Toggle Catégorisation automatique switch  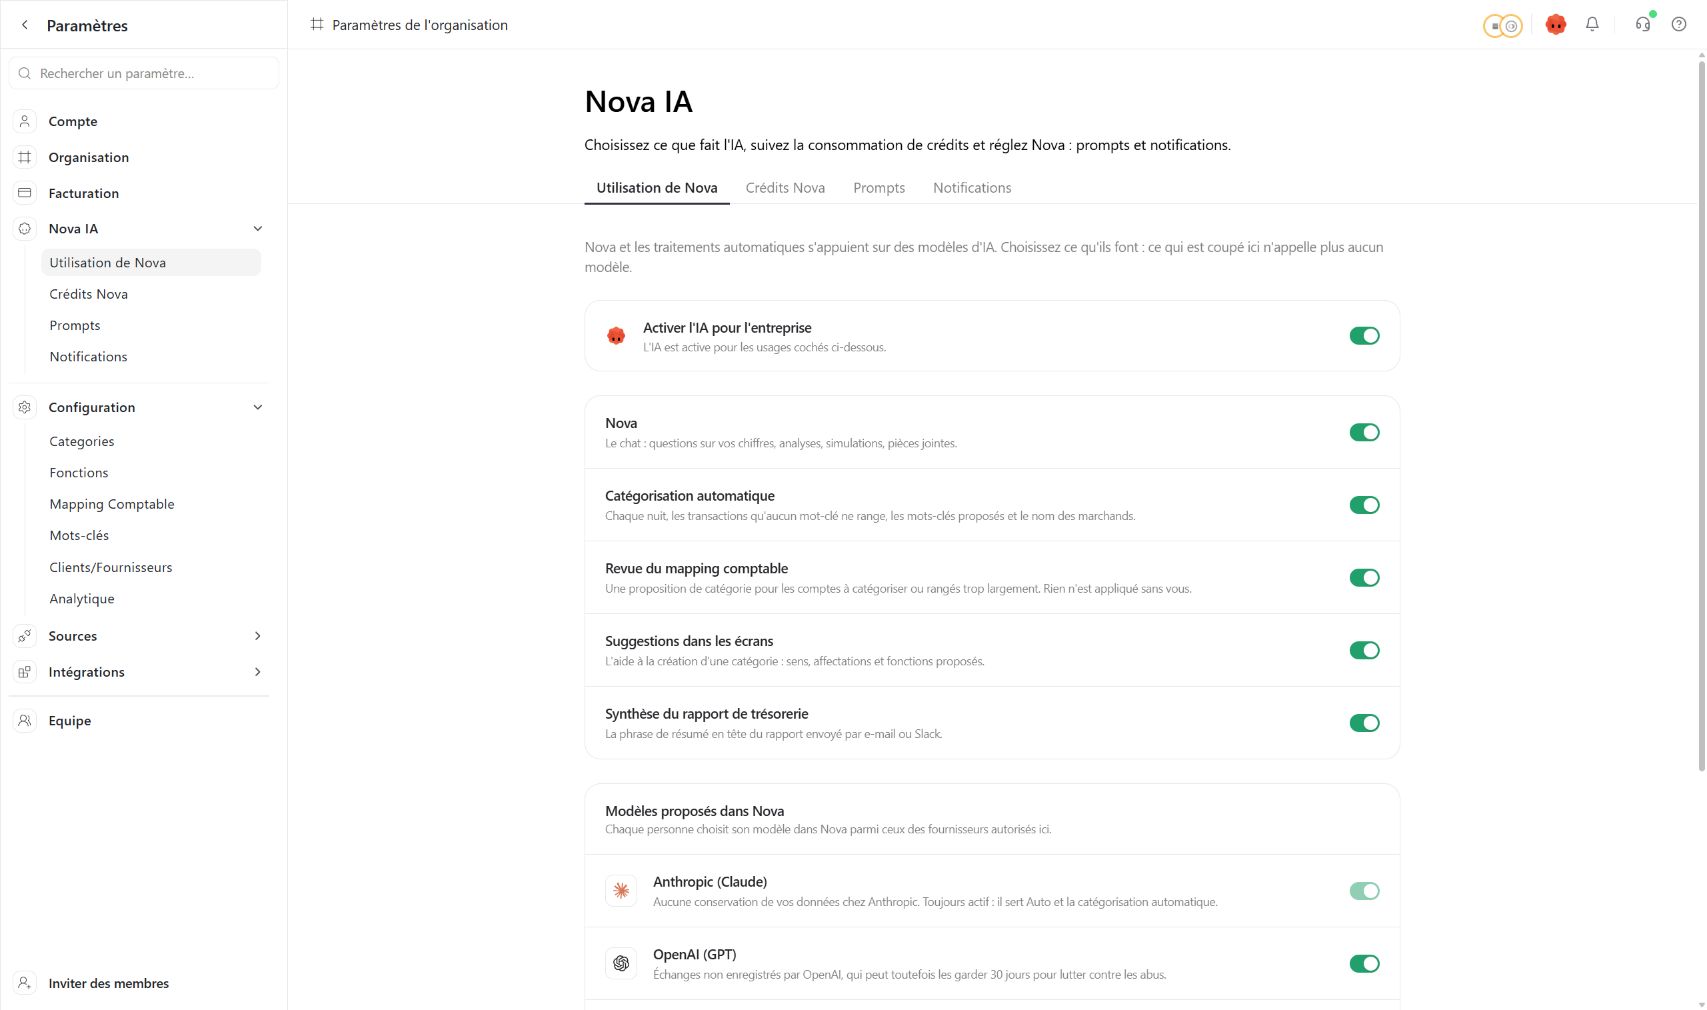tap(1364, 505)
